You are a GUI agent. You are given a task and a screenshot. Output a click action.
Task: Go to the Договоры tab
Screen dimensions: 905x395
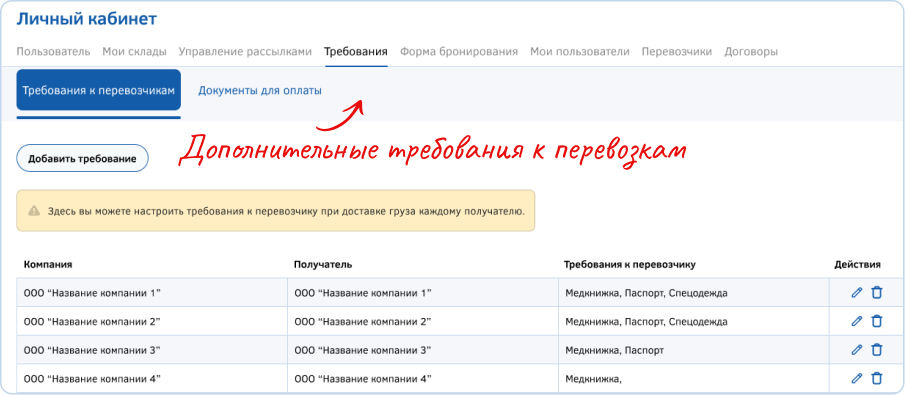(751, 52)
